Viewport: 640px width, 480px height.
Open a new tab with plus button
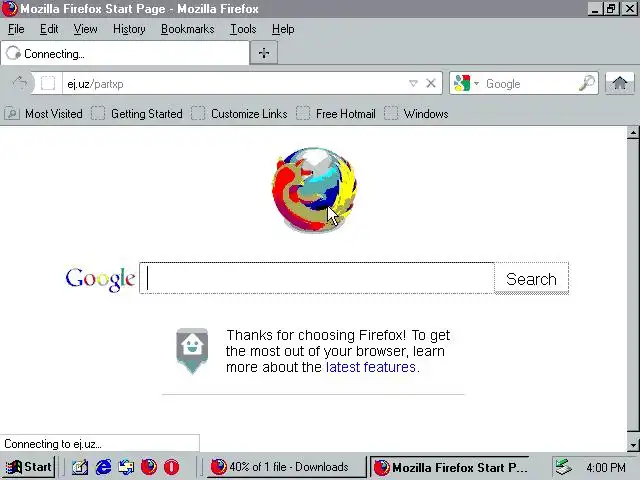click(x=264, y=53)
